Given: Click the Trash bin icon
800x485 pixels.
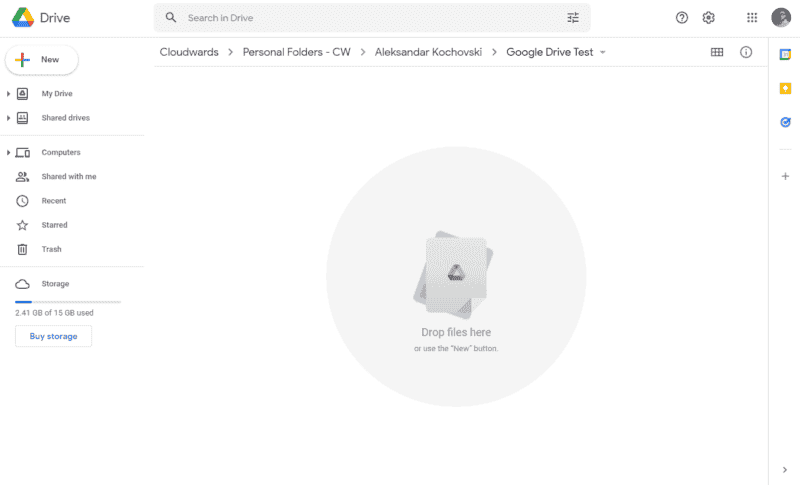Looking at the screenshot, I should [x=22, y=249].
